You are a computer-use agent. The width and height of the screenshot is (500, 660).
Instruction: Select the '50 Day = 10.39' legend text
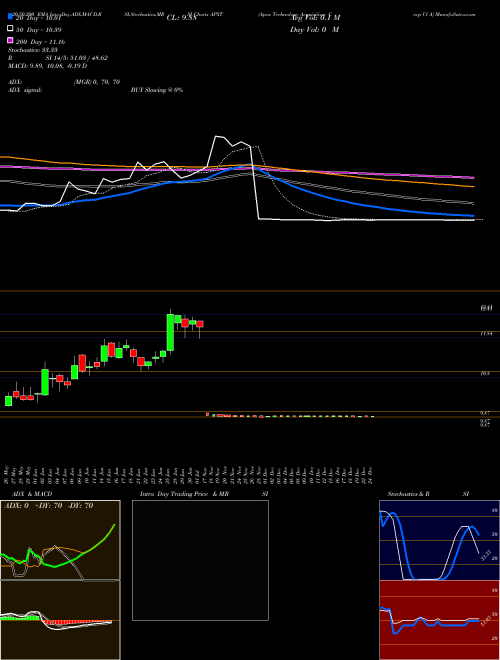38,30
